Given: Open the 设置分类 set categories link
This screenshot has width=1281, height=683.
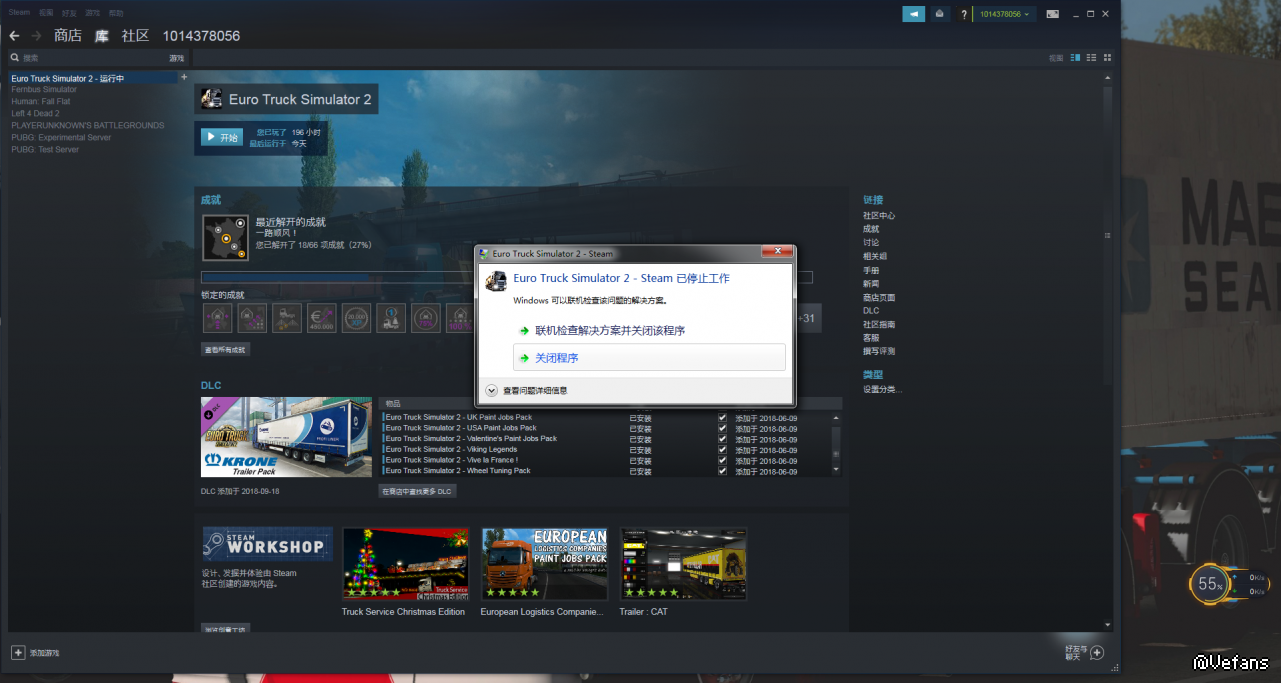Looking at the screenshot, I should point(882,389).
